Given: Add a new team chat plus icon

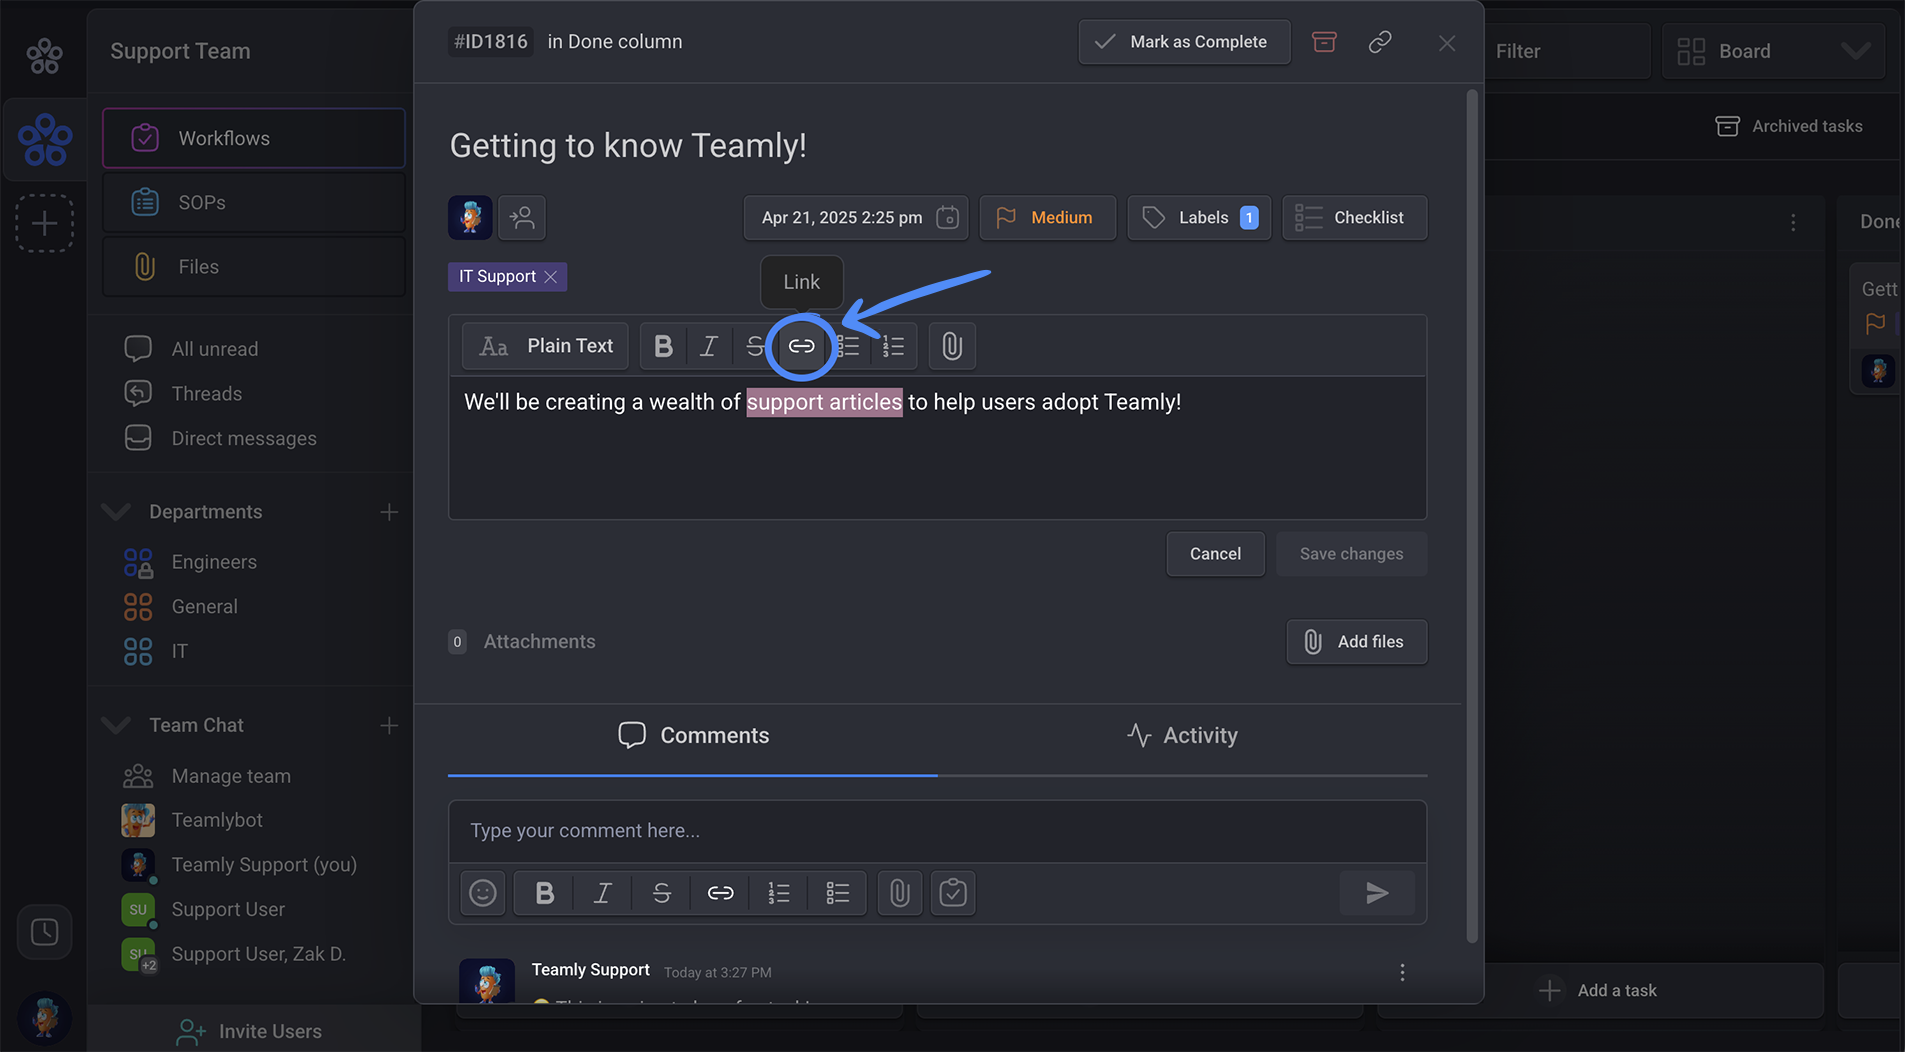Looking at the screenshot, I should 389,725.
